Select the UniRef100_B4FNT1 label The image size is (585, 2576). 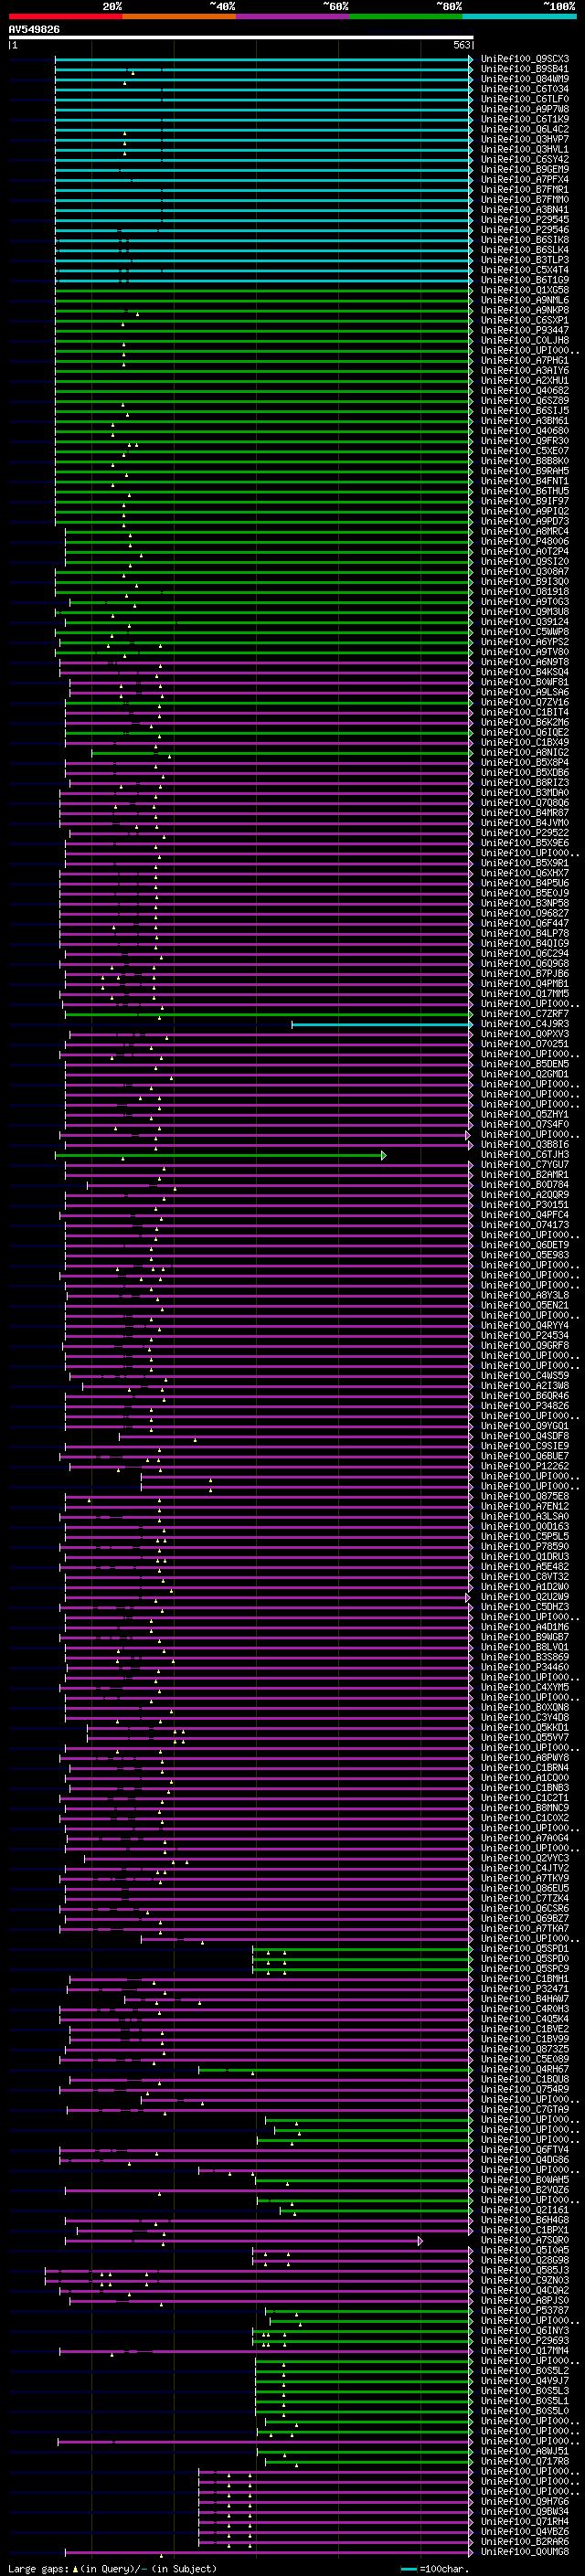click(525, 481)
